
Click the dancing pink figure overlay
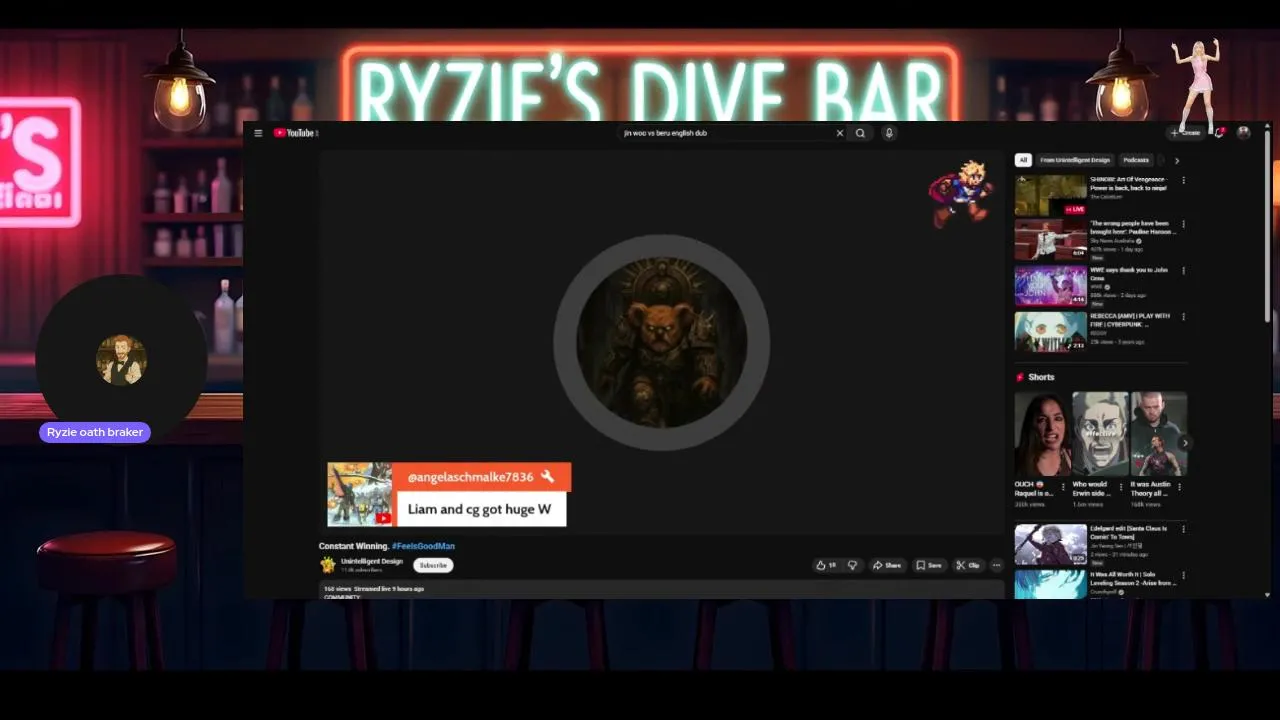click(x=1197, y=86)
